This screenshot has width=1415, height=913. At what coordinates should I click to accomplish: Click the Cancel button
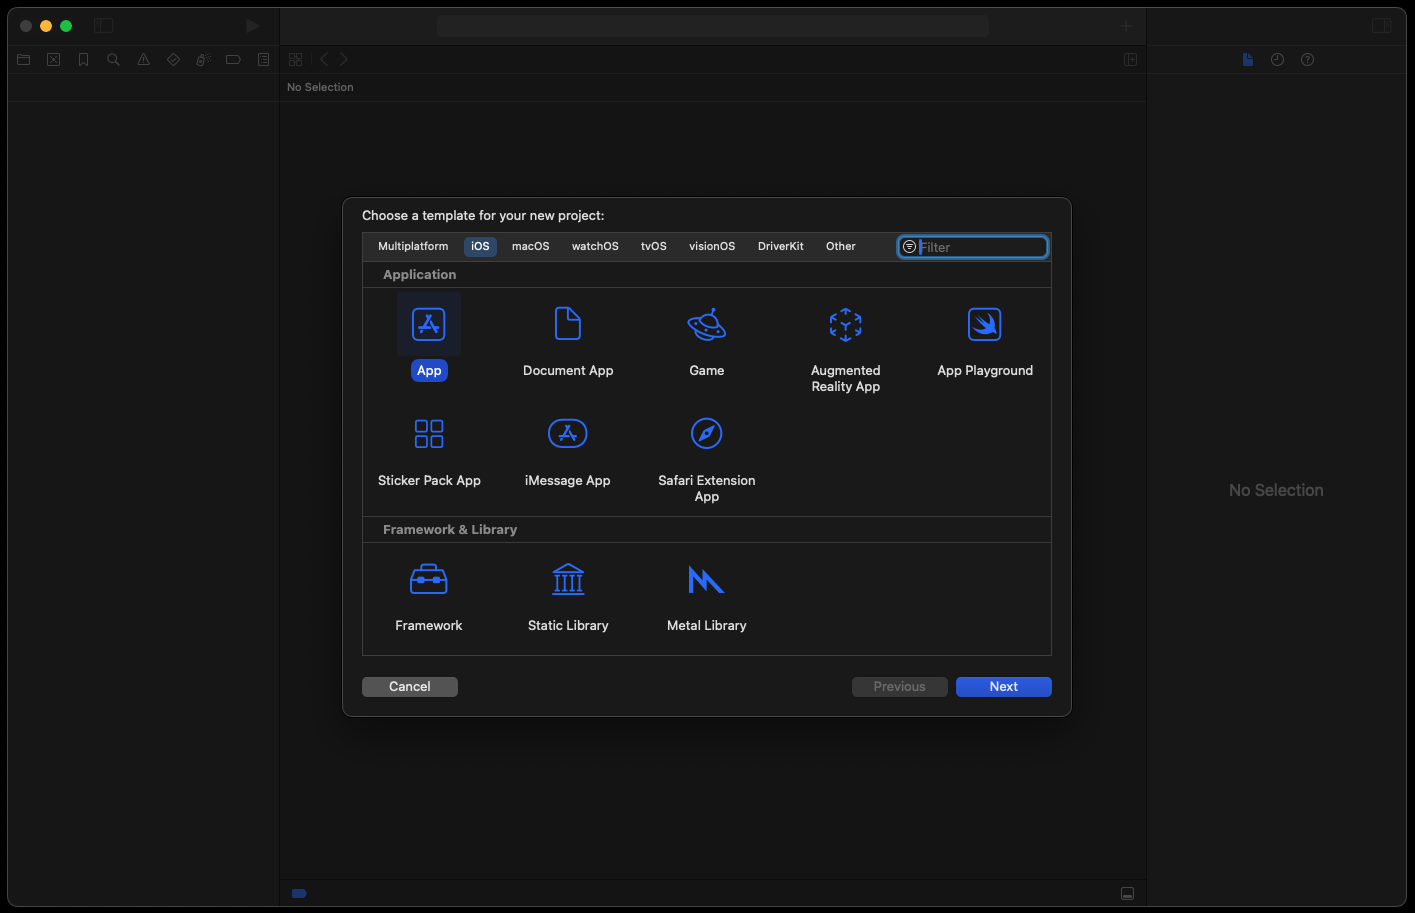410,687
